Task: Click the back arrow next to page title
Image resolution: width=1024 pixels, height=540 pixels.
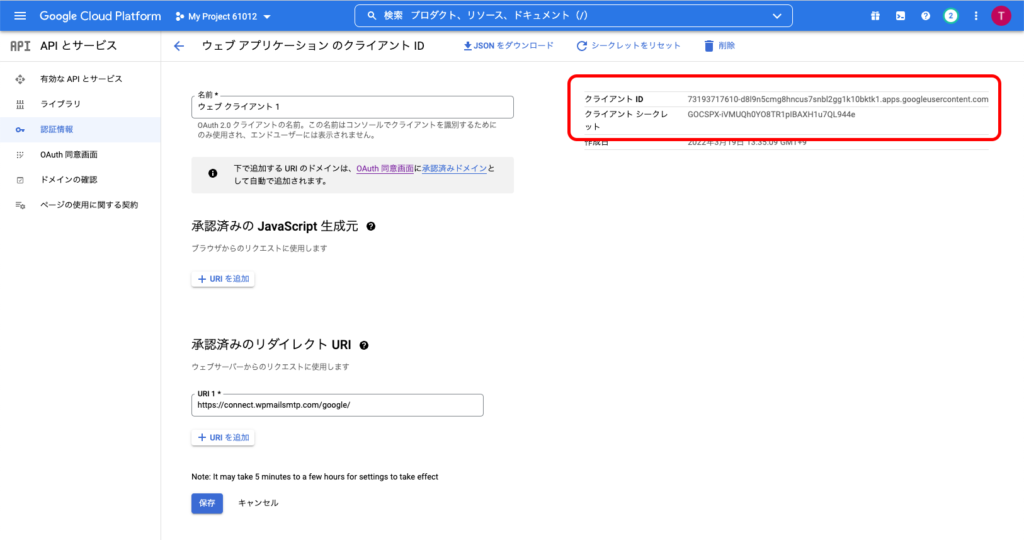Action: click(179, 46)
